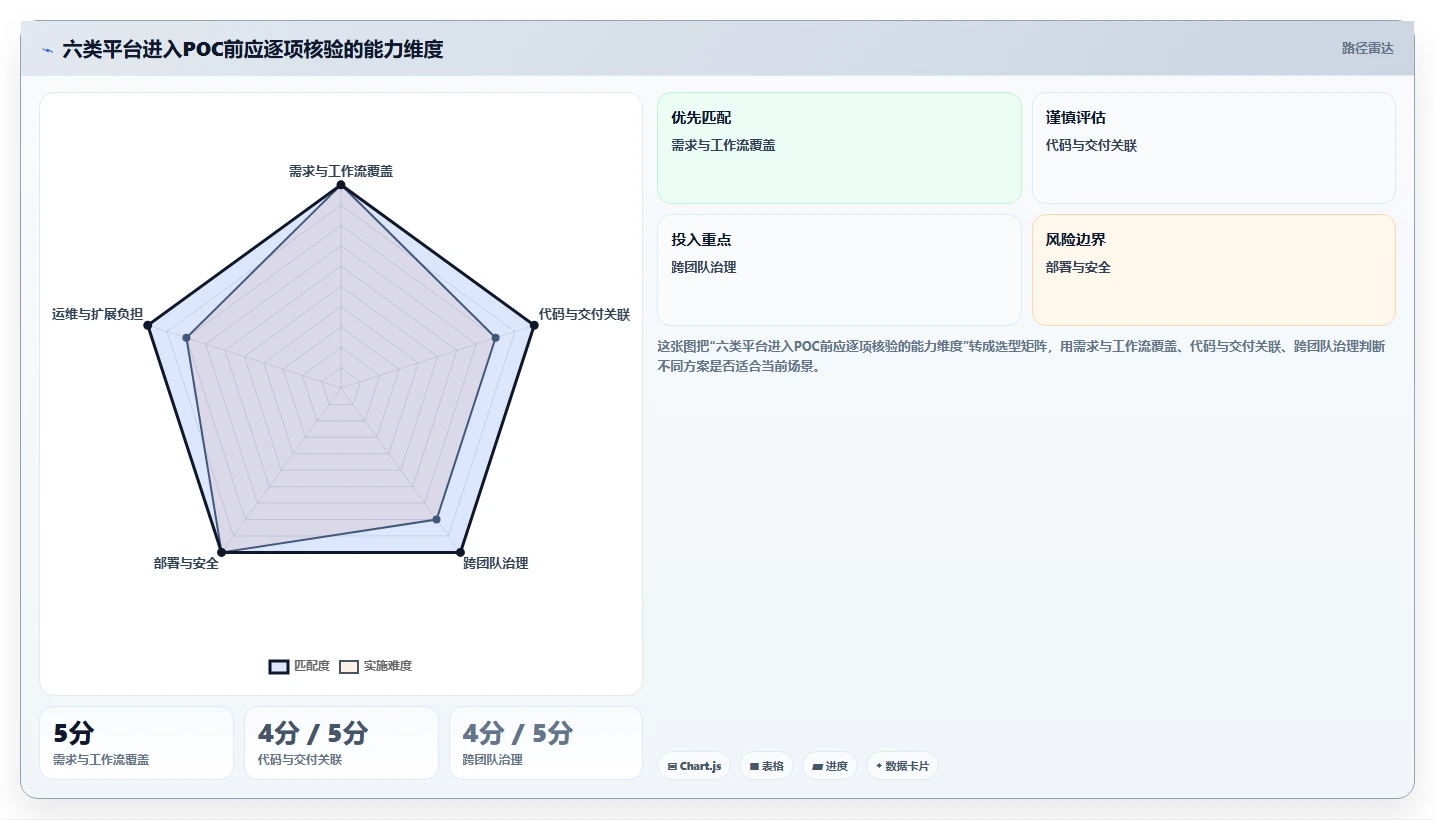Click the radar axis label 跨团队治理

[x=496, y=563]
